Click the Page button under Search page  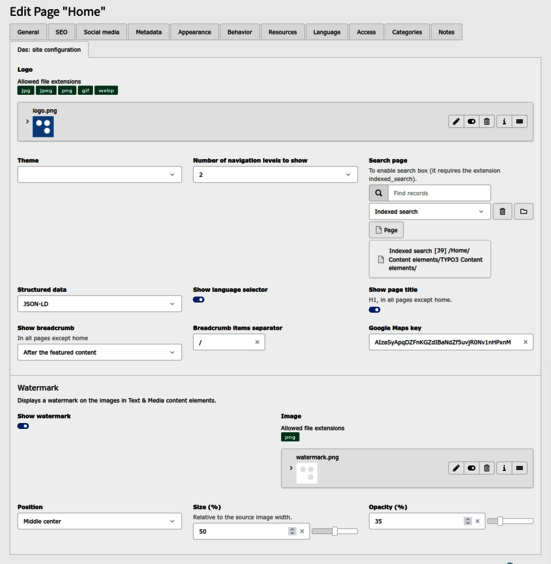[386, 230]
